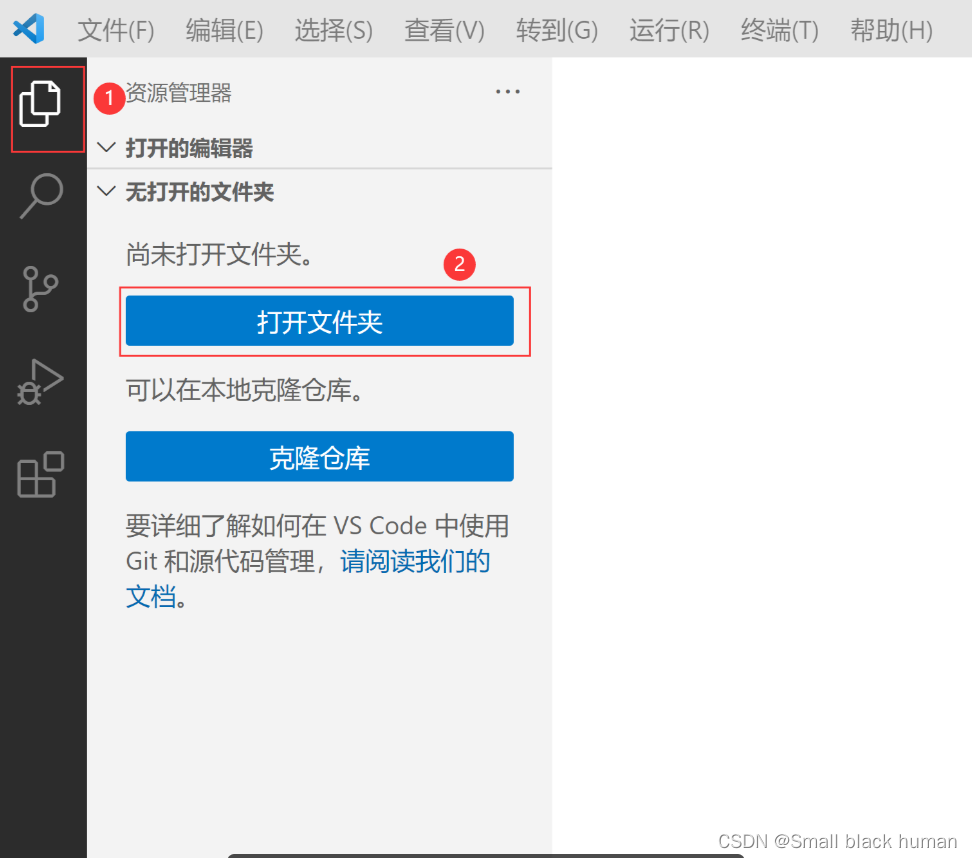The height and width of the screenshot is (858, 972).
Task: Open the Search view icon
Action: [x=41, y=196]
